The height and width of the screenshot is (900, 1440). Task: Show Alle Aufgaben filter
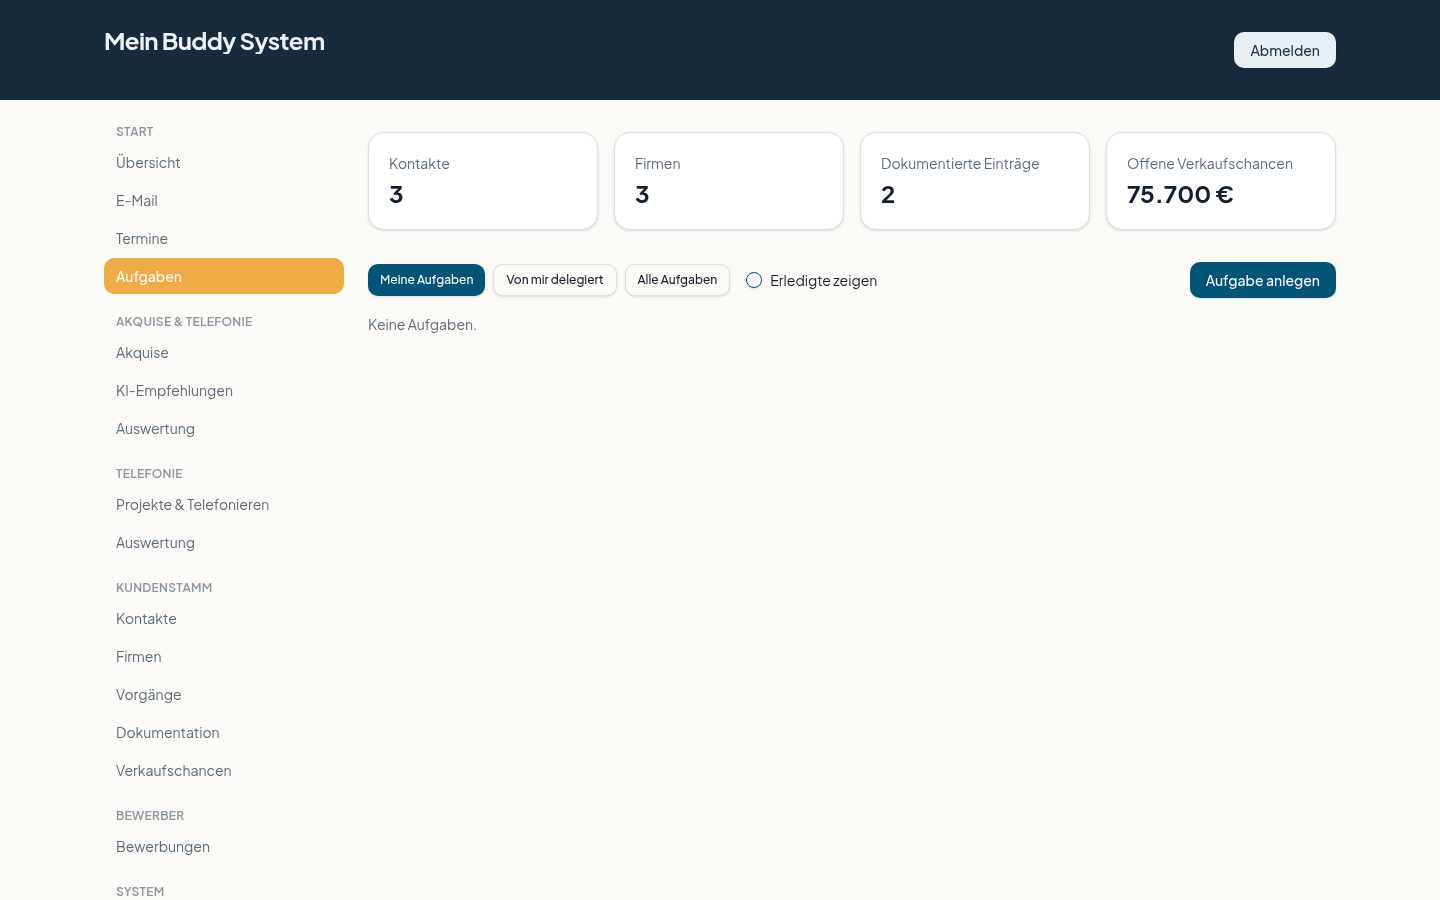click(x=677, y=280)
